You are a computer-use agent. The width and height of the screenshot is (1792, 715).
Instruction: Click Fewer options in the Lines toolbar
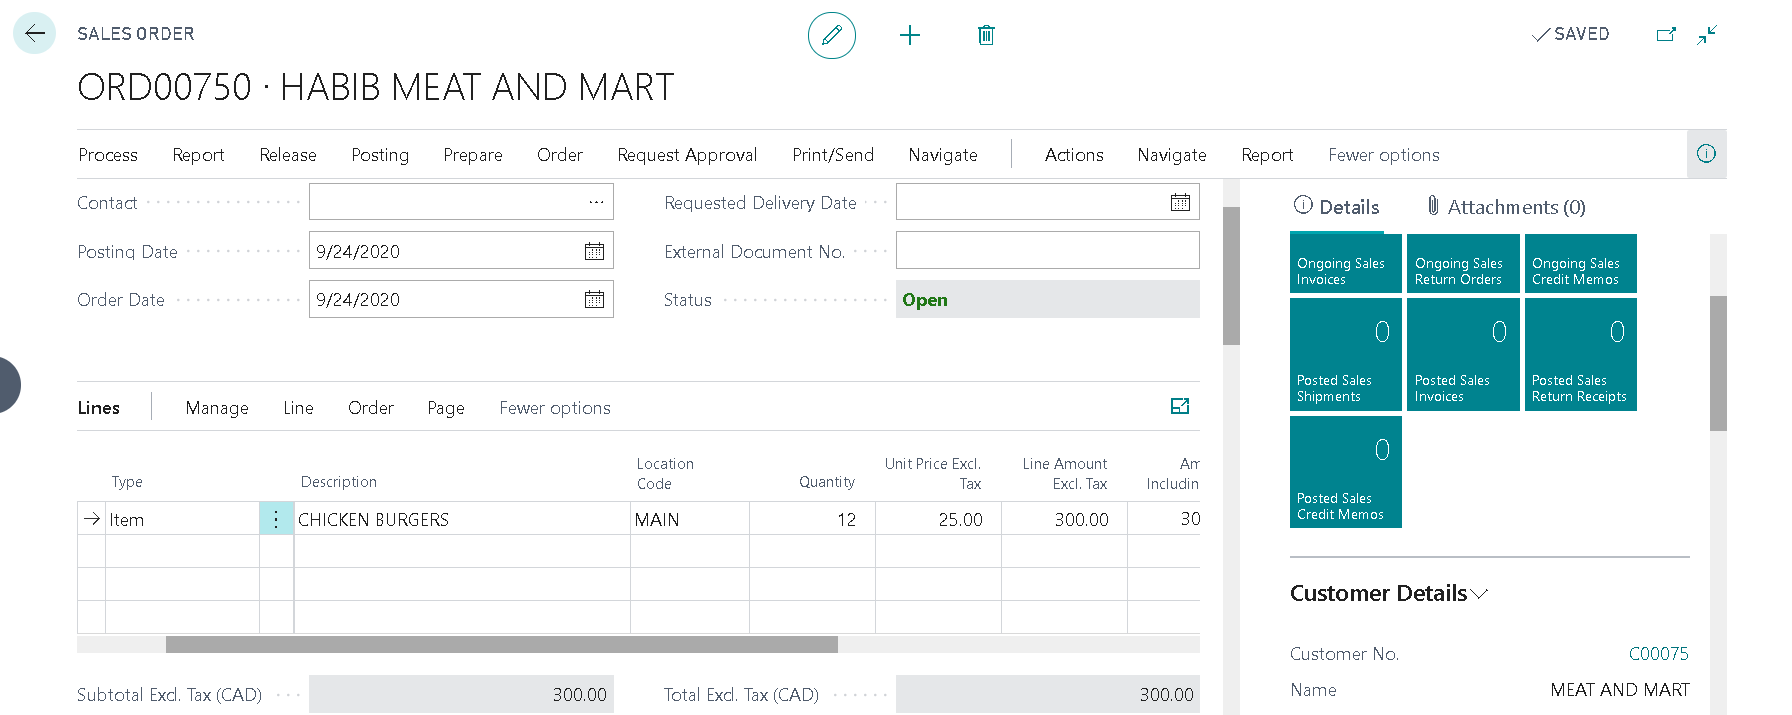555,408
